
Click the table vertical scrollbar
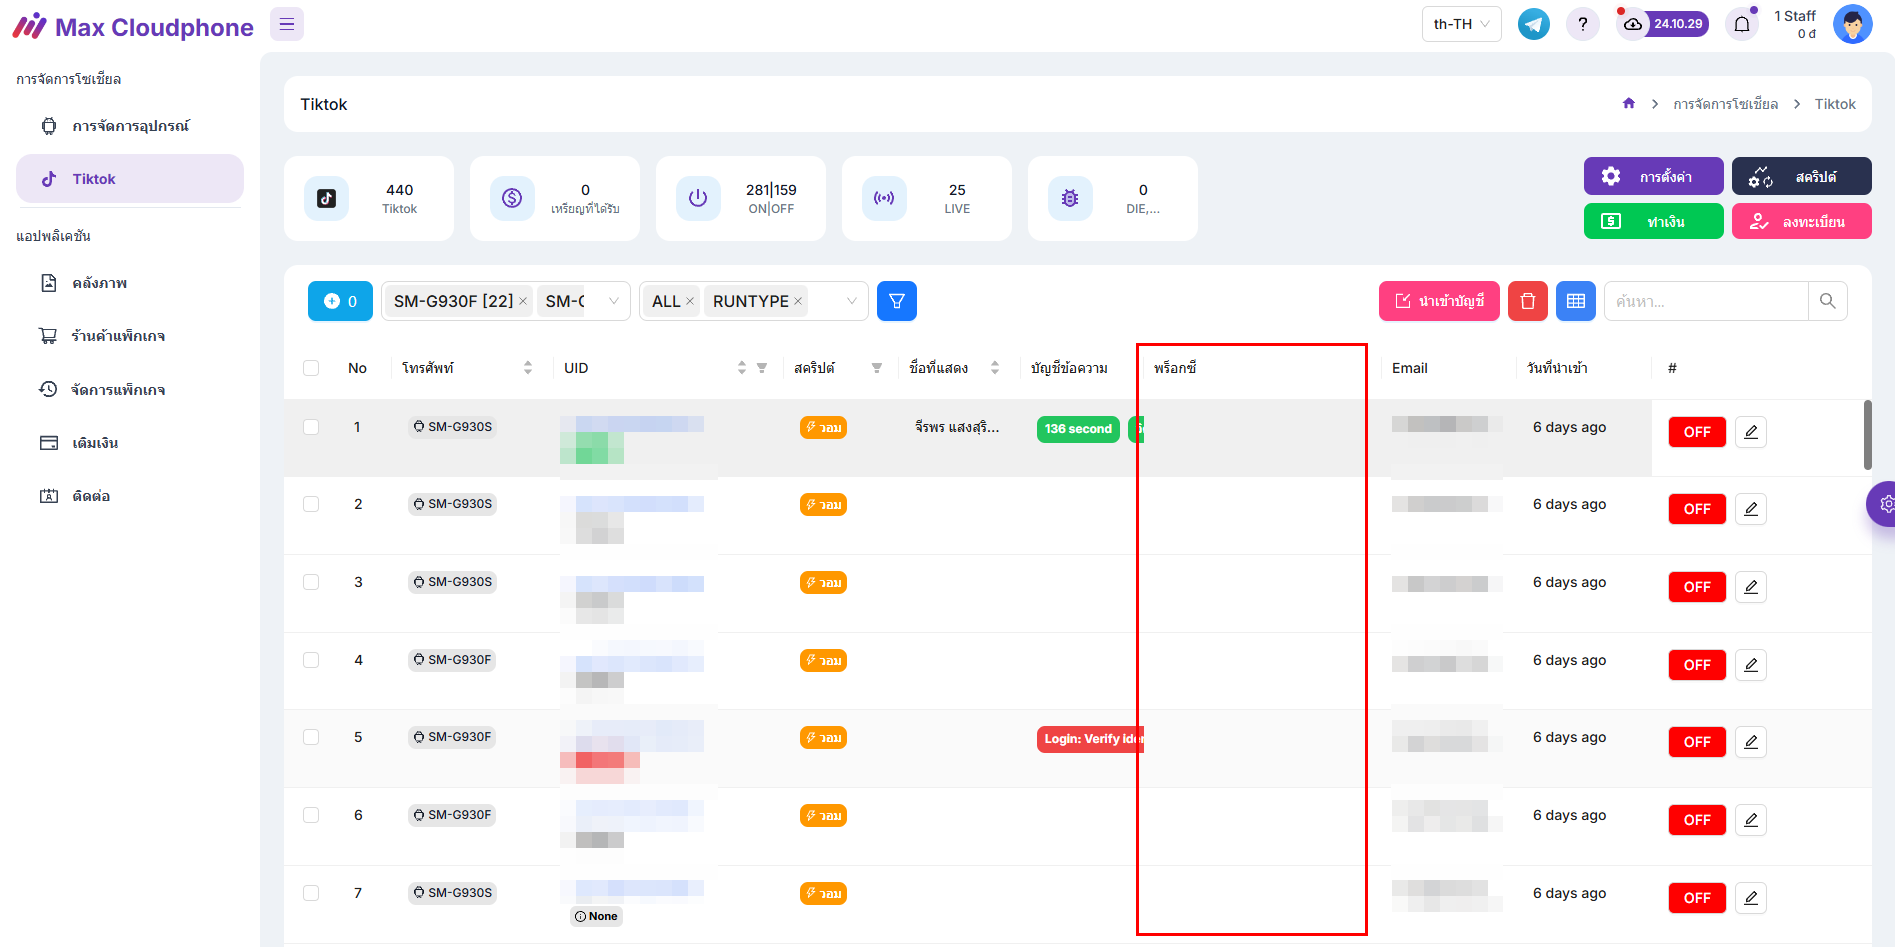(1867, 435)
